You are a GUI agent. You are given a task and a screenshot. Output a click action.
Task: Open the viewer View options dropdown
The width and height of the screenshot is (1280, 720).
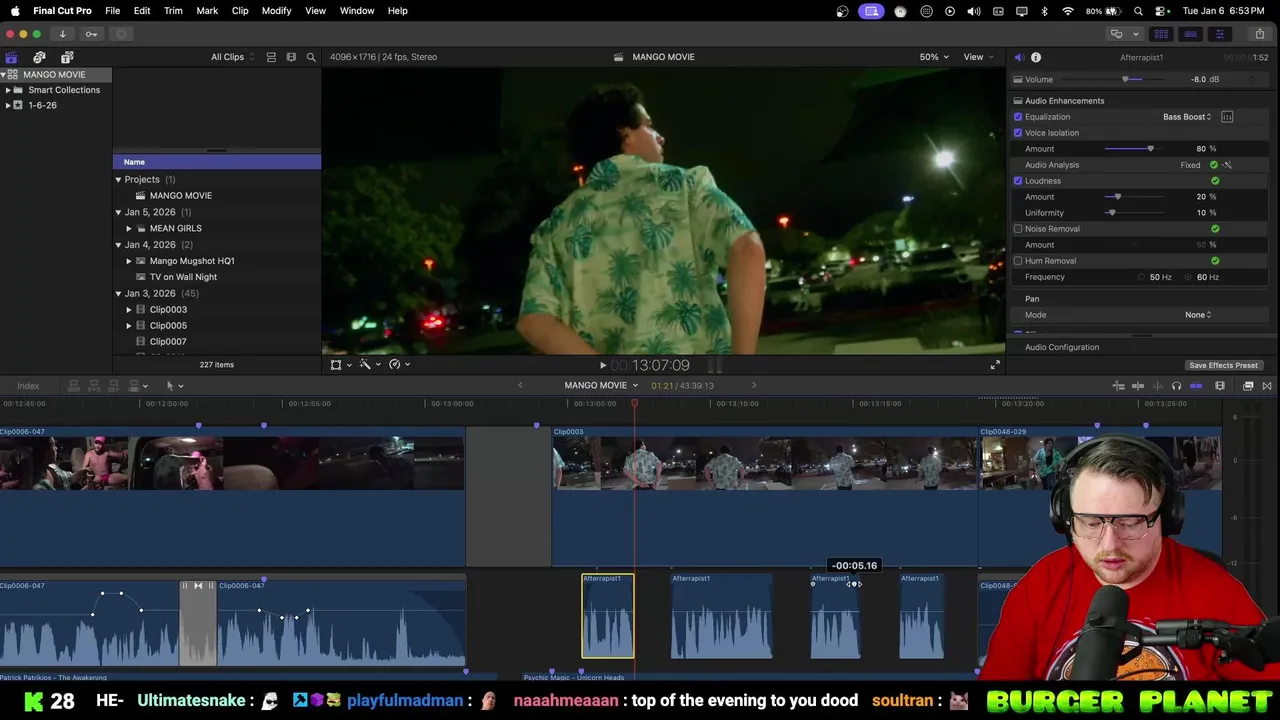pos(978,57)
